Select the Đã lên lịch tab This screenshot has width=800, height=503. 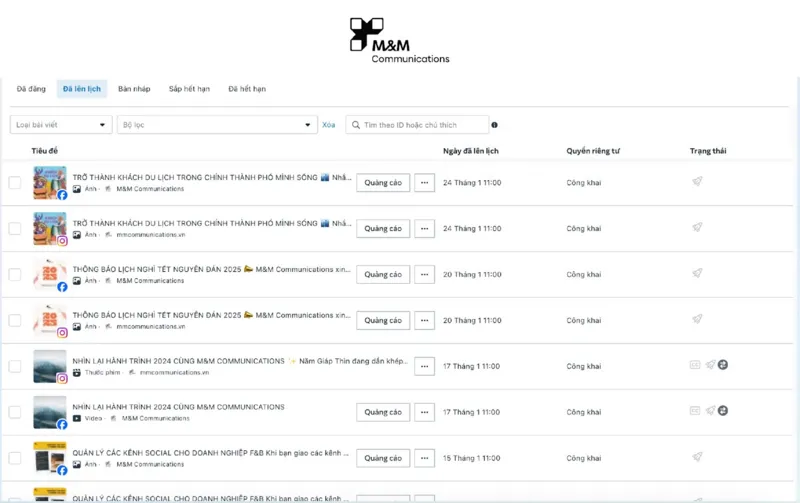coord(82,89)
